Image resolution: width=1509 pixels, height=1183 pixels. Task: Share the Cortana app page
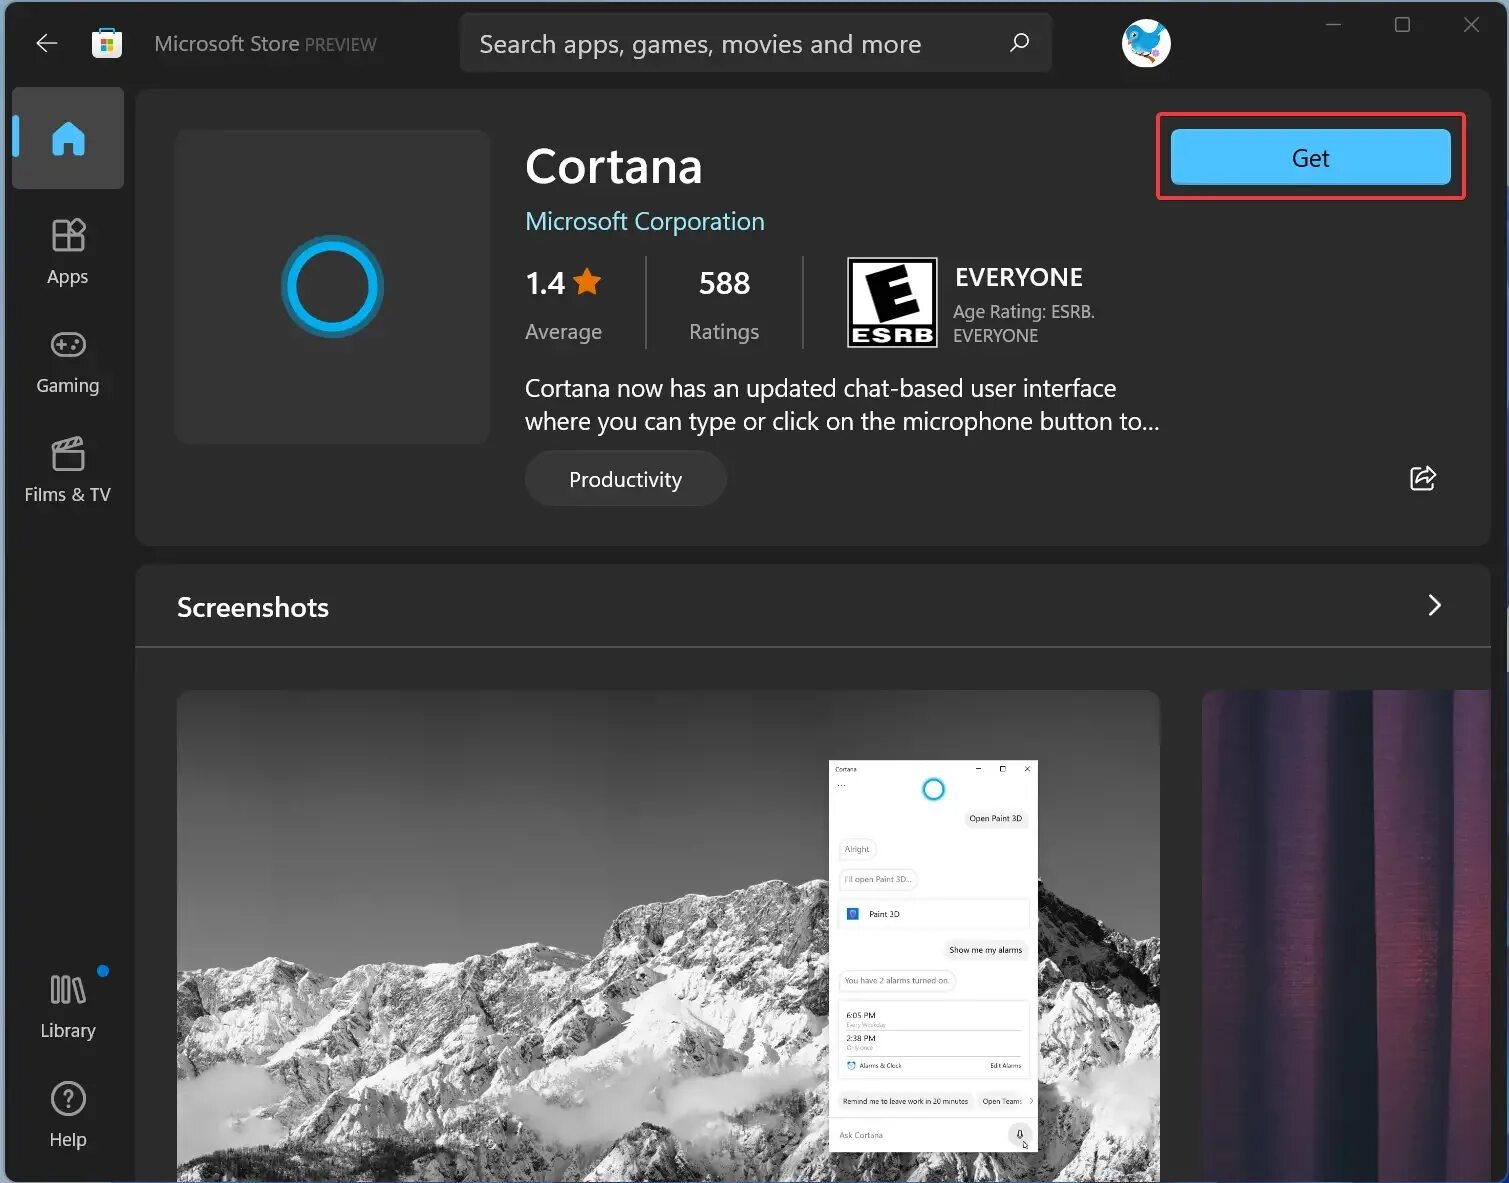[x=1422, y=478]
